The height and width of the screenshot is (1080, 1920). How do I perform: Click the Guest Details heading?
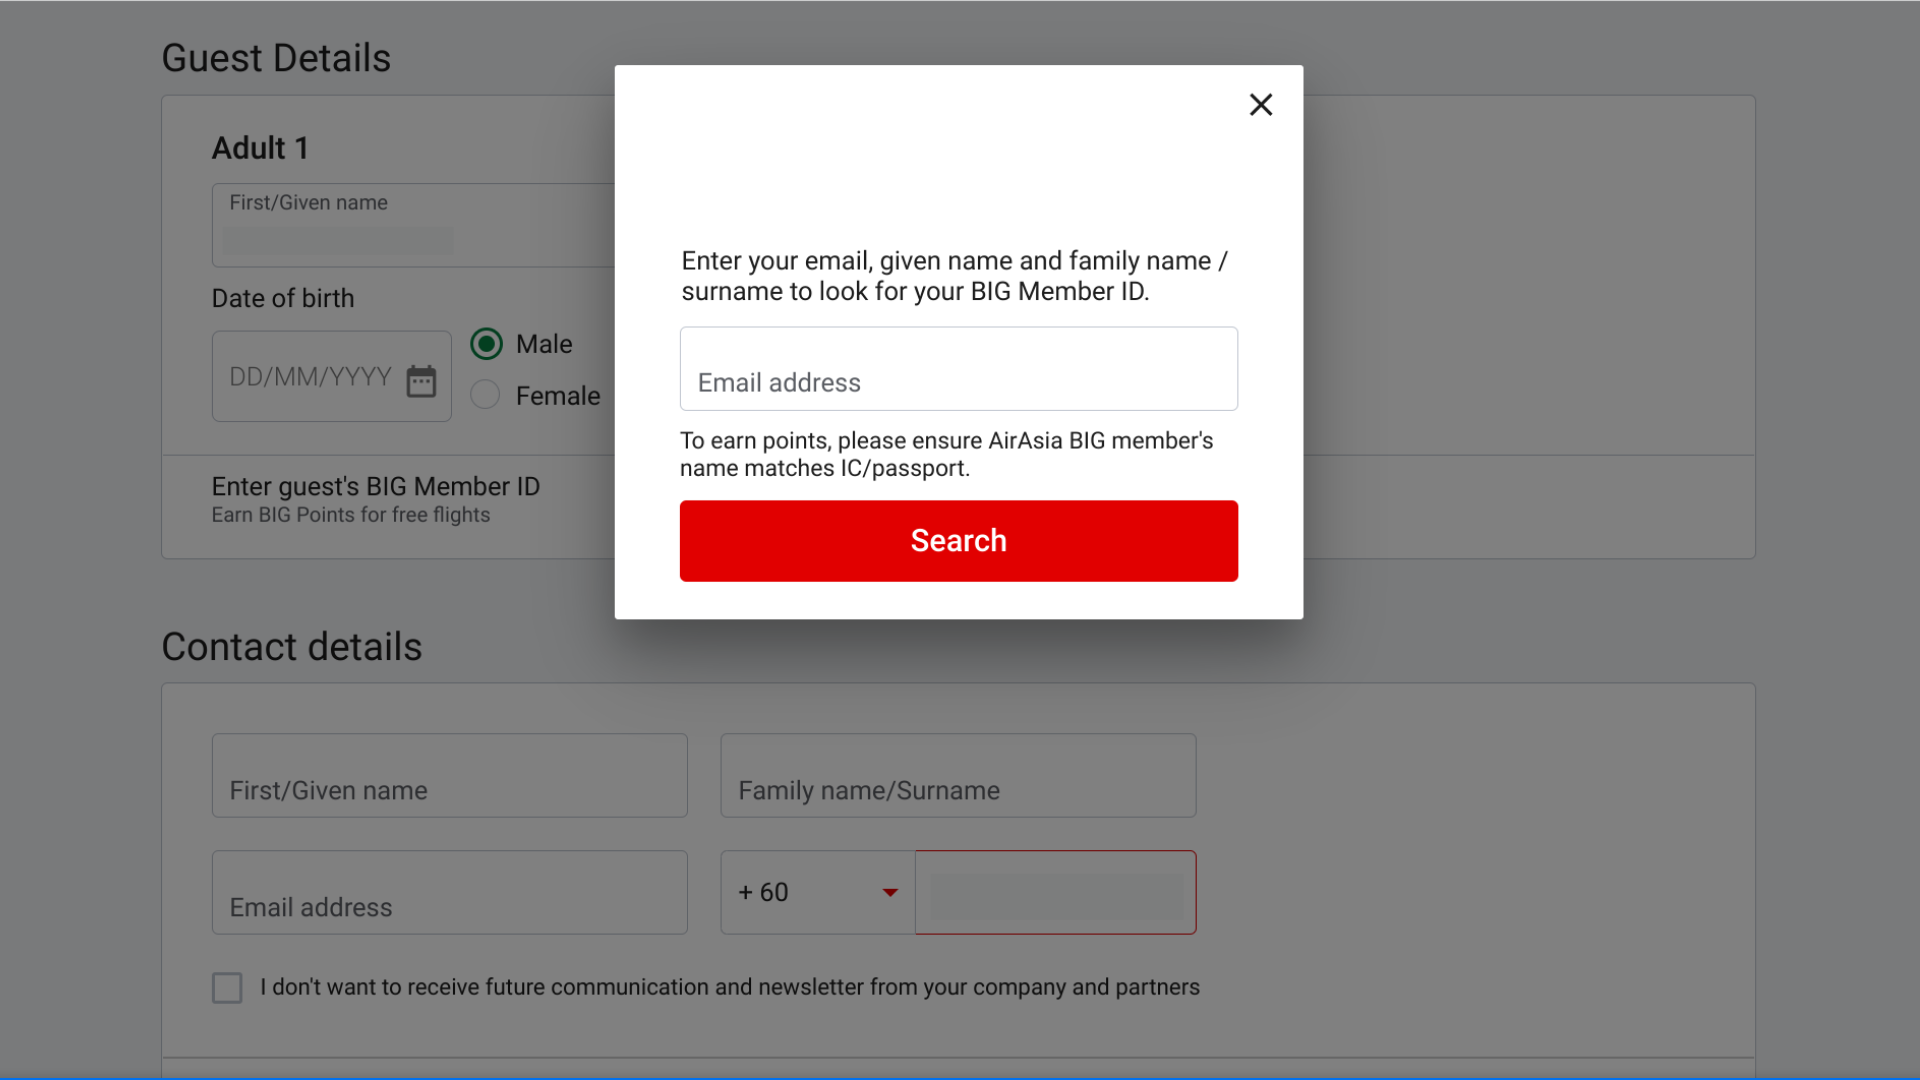(x=276, y=59)
